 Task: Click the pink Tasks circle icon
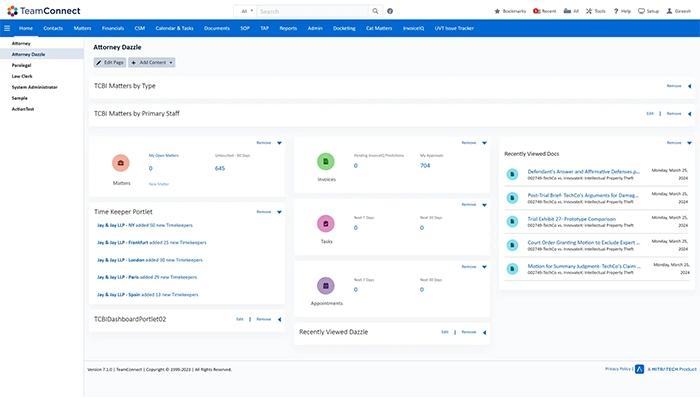tap(326, 223)
